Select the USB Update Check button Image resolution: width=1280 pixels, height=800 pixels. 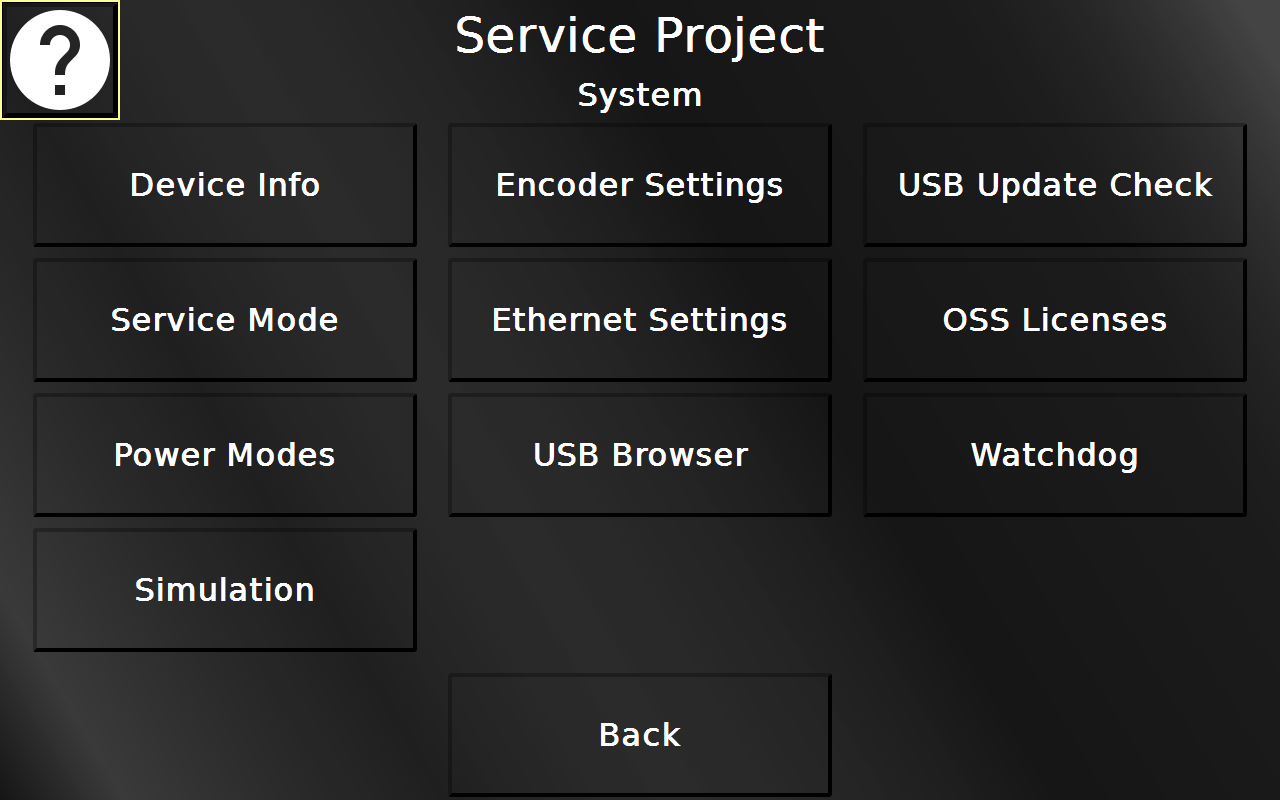click(x=1055, y=185)
